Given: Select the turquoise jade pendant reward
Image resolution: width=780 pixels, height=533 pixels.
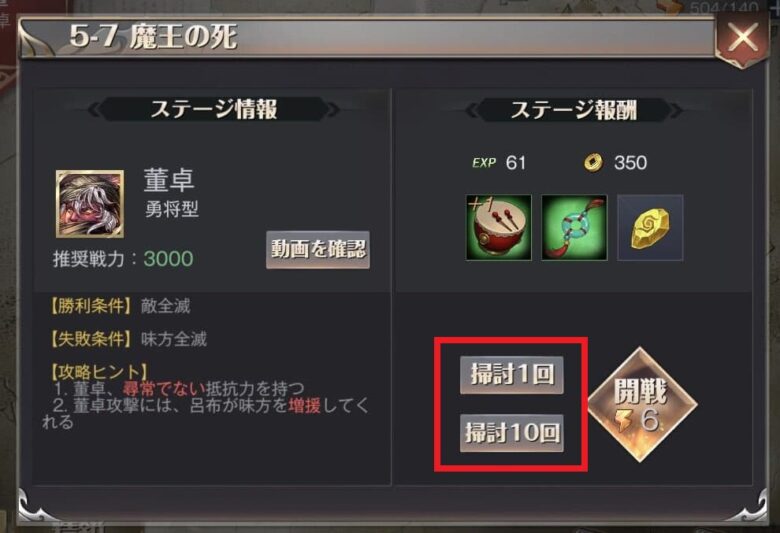Looking at the screenshot, I should tap(574, 227).
